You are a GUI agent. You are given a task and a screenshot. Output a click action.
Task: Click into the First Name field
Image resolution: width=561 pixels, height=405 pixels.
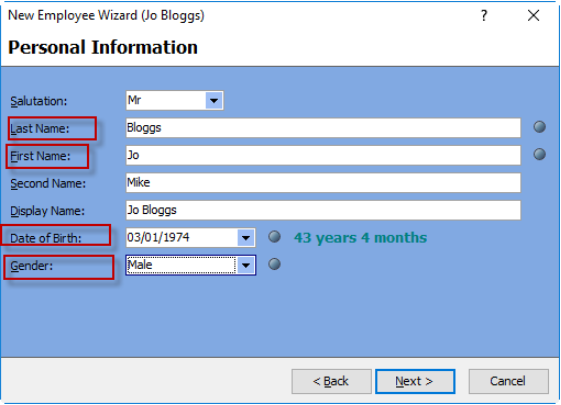(x=323, y=155)
